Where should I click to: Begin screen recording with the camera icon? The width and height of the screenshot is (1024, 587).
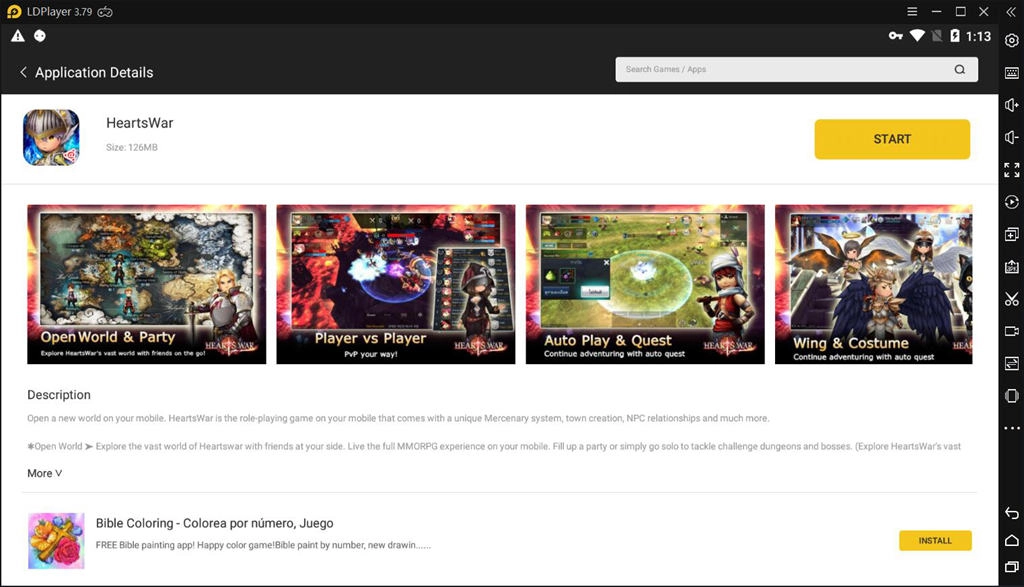coord(1011,332)
